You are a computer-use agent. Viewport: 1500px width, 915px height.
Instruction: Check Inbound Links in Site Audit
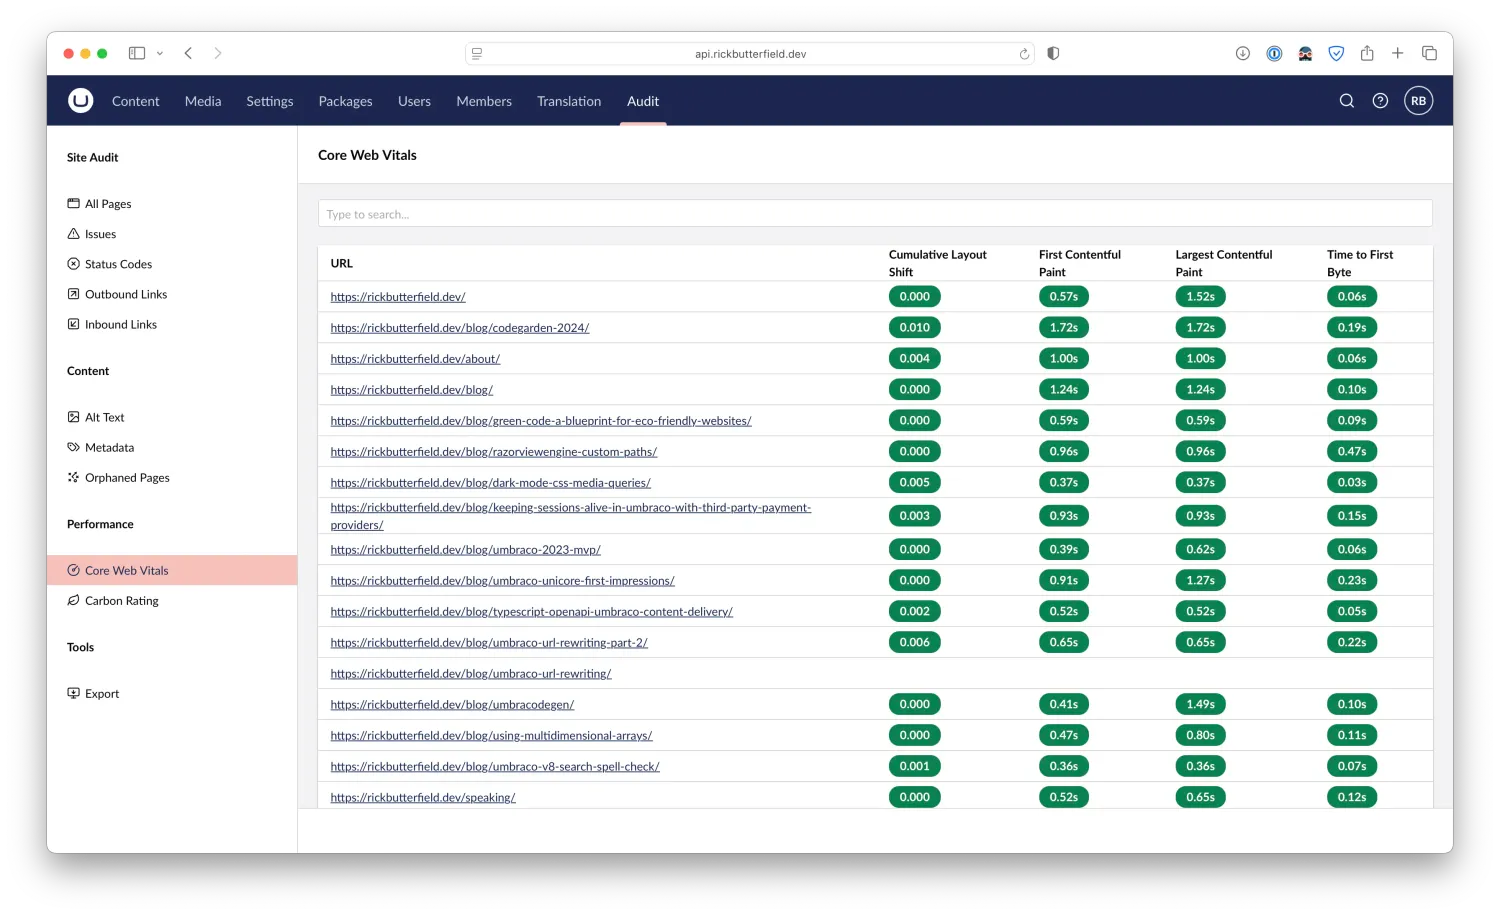[121, 324]
